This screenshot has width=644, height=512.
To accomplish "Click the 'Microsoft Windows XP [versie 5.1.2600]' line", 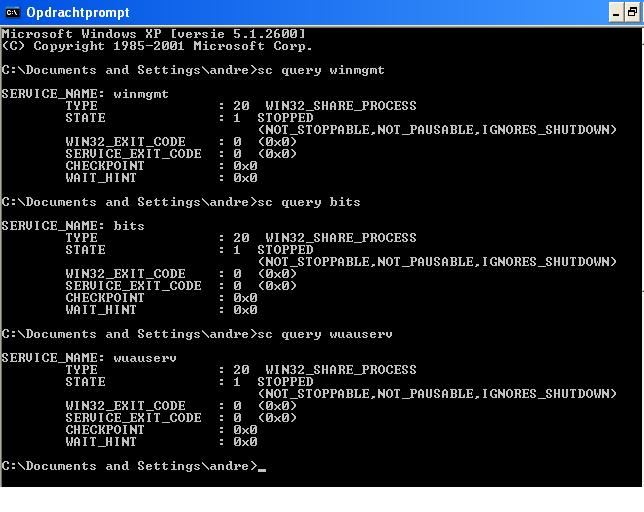I will (154, 34).
